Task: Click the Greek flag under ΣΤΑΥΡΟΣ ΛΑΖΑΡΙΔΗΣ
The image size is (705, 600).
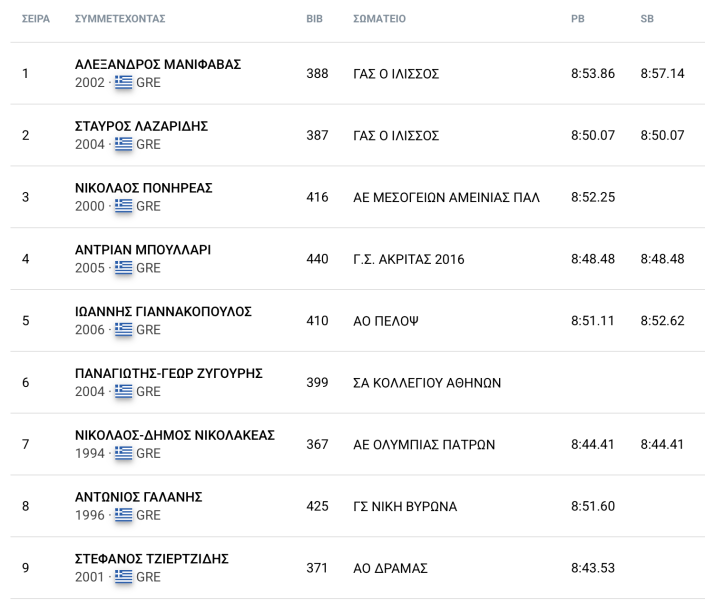Action: 123,144
